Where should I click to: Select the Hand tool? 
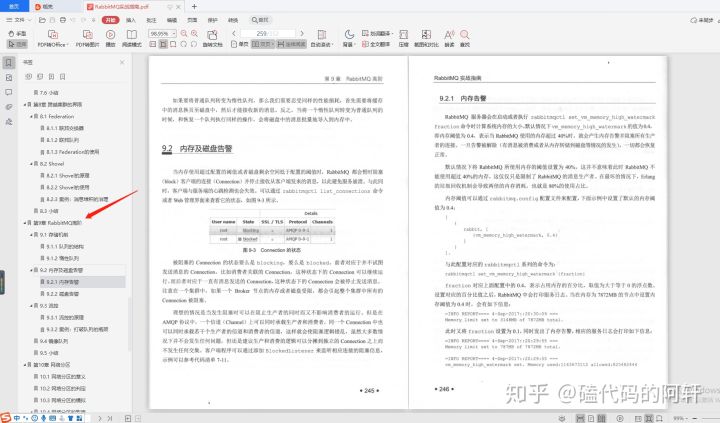click(17, 34)
